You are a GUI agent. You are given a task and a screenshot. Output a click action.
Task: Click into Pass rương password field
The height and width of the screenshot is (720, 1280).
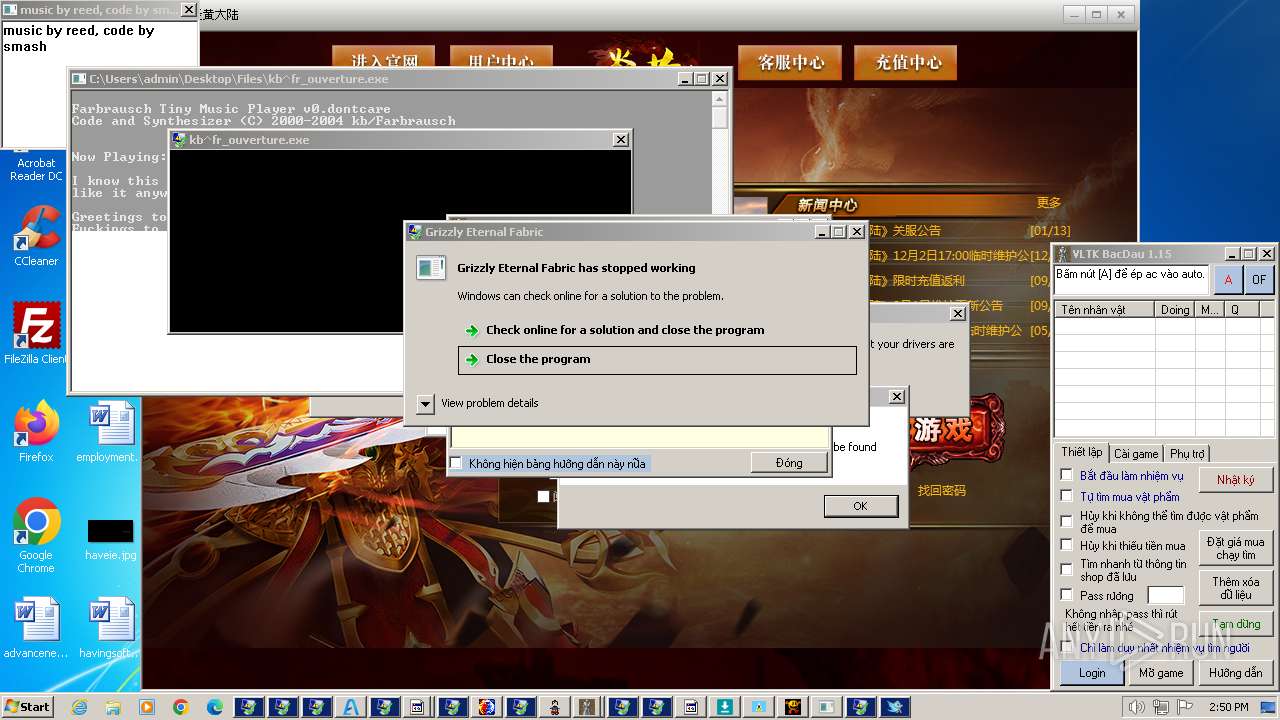[x=1166, y=595]
